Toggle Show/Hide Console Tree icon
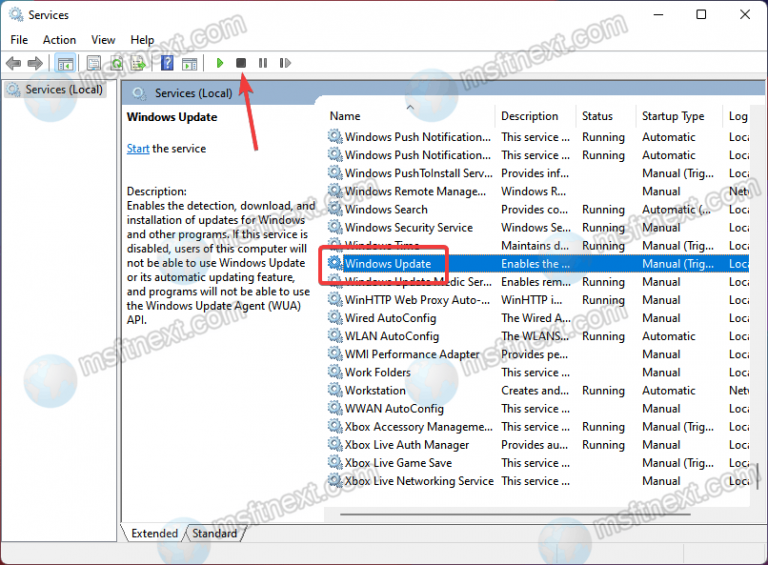768x565 pixels. pos(65,63)
